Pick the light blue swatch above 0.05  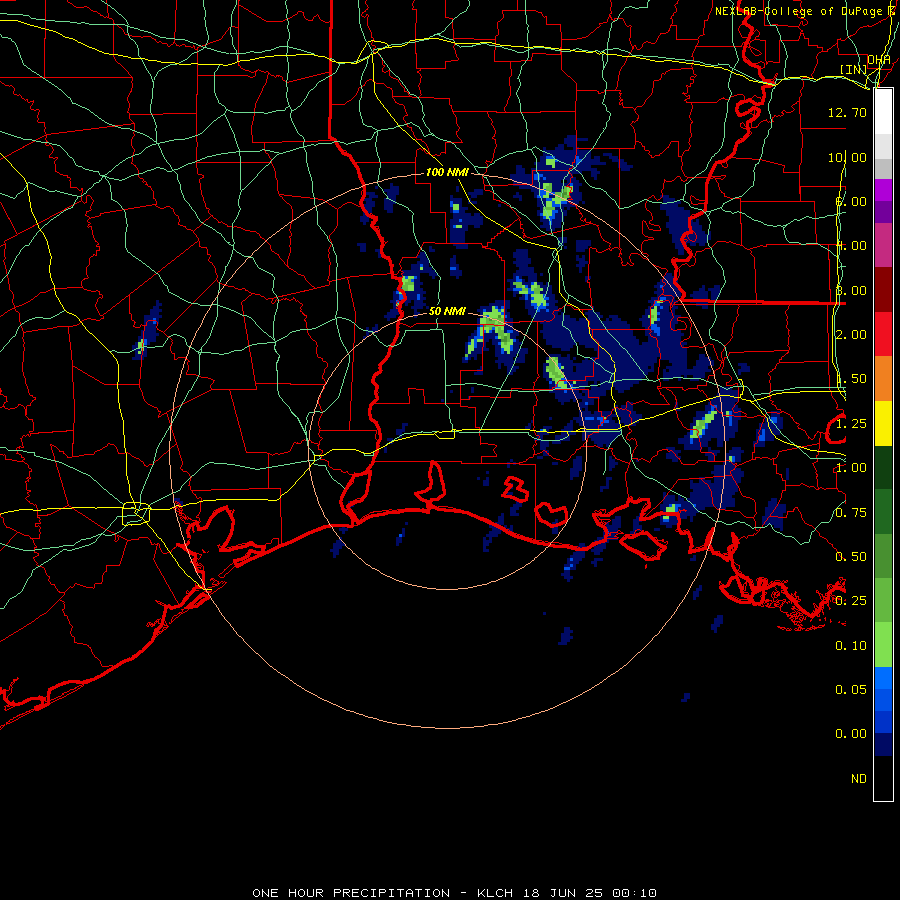(x=883, y=678)
